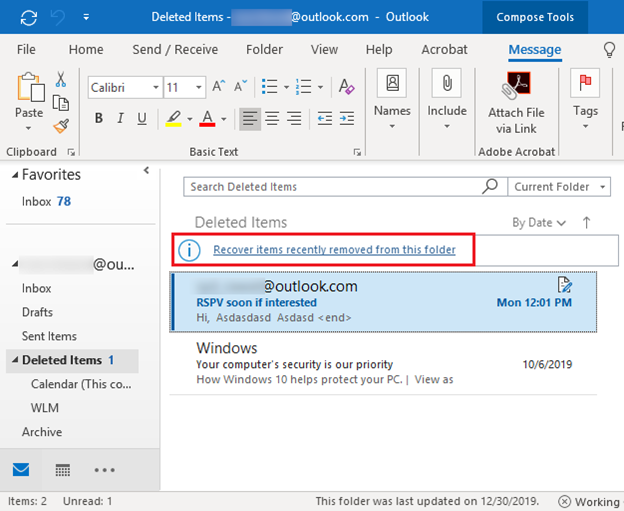Open the File menu tab
Image resolution: width=624 pixels, height=511 pixels.
[x=26, y=49]
